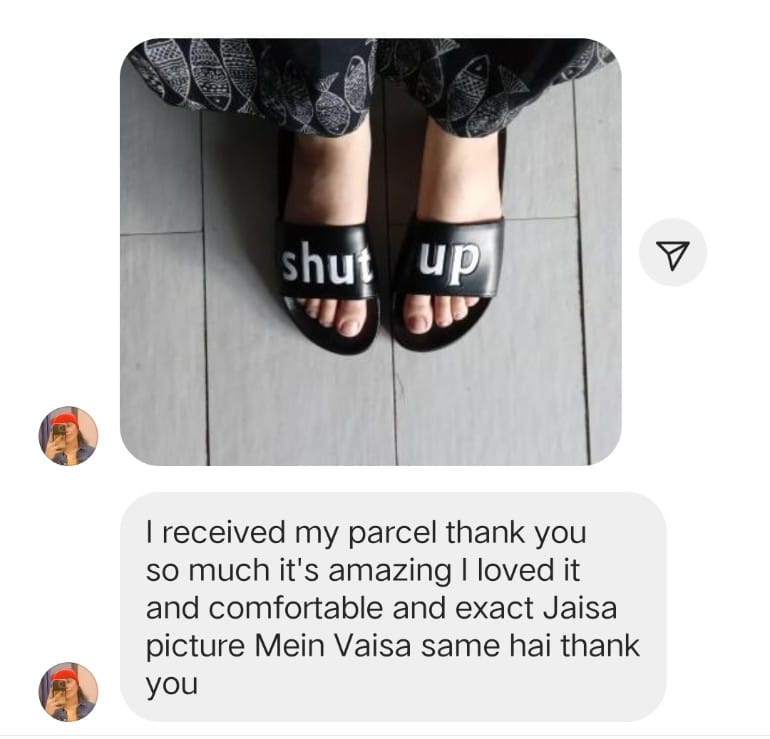Tap the paper-plane forward icon beside the photo

672,252
